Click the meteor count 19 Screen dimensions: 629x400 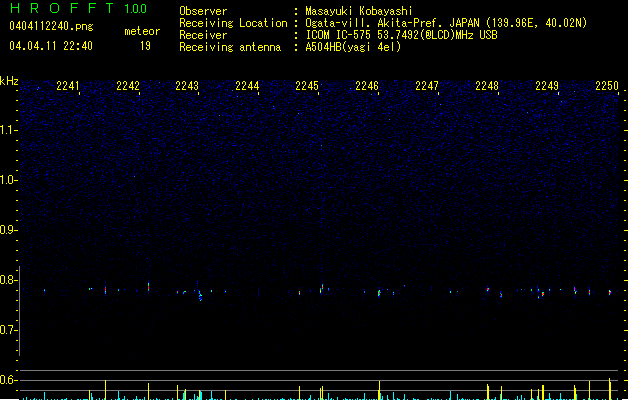tap(145, 46)
